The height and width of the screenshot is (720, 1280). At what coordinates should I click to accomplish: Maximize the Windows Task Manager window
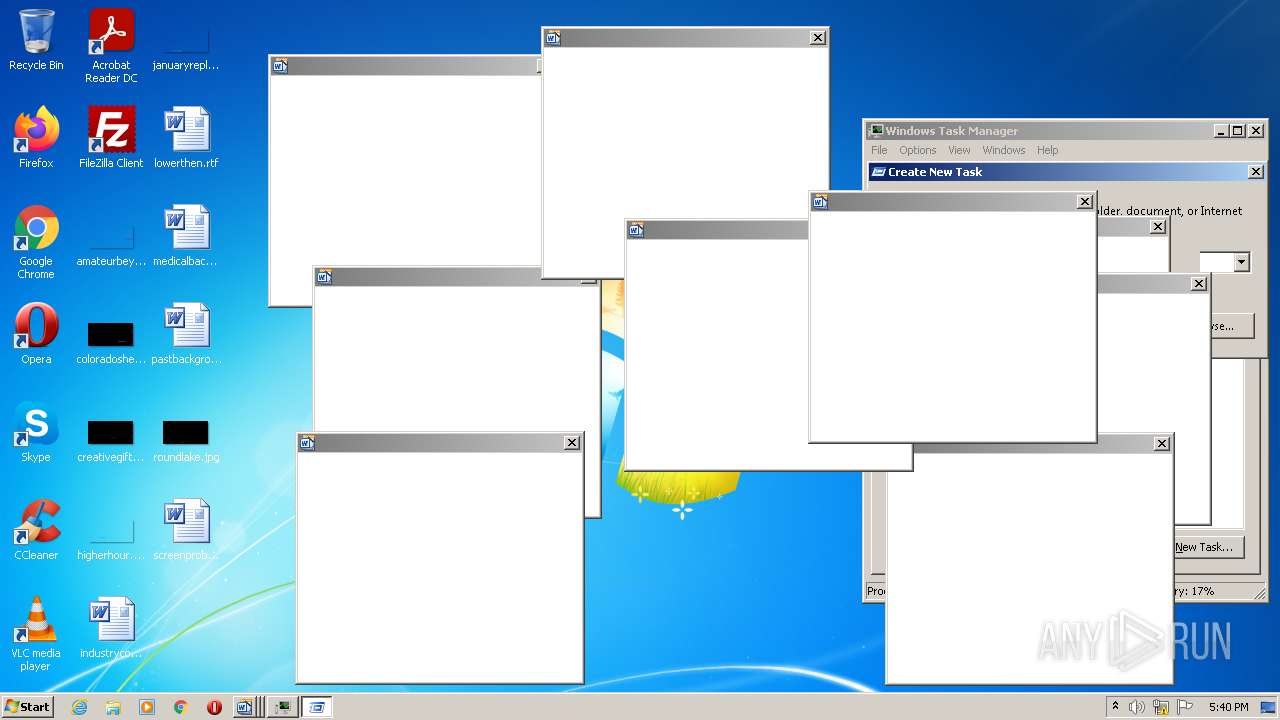[x=1238, y=131]
